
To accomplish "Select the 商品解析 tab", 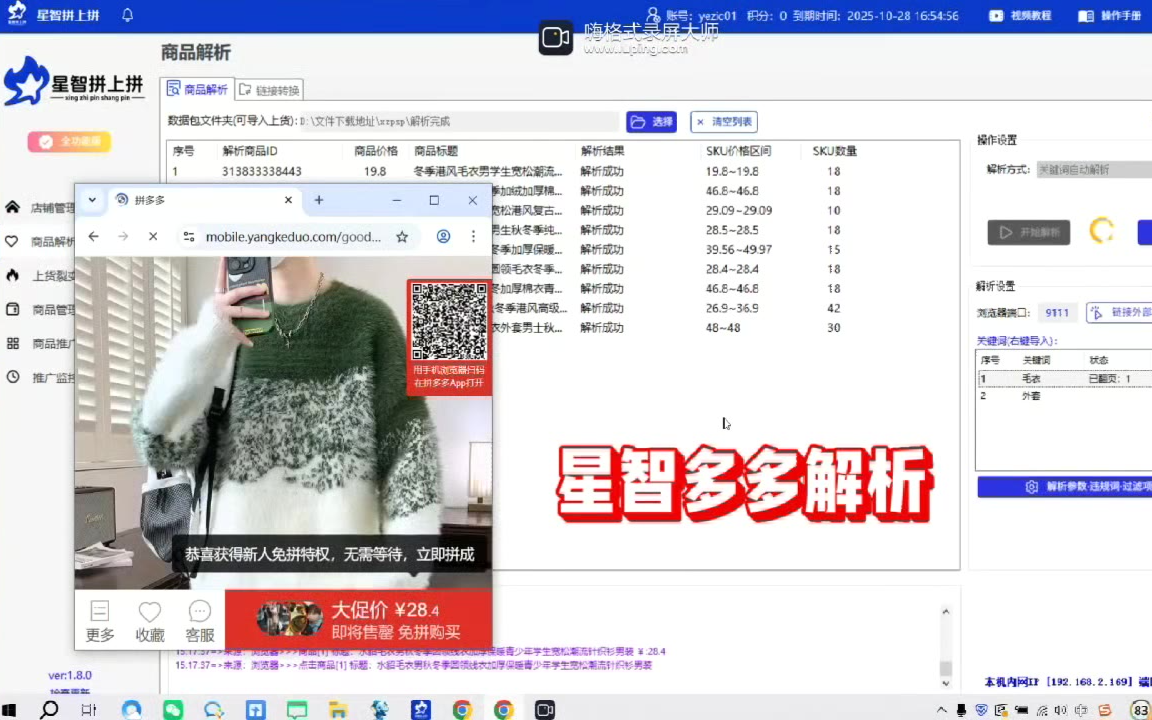I will click(x=198, y=89).
